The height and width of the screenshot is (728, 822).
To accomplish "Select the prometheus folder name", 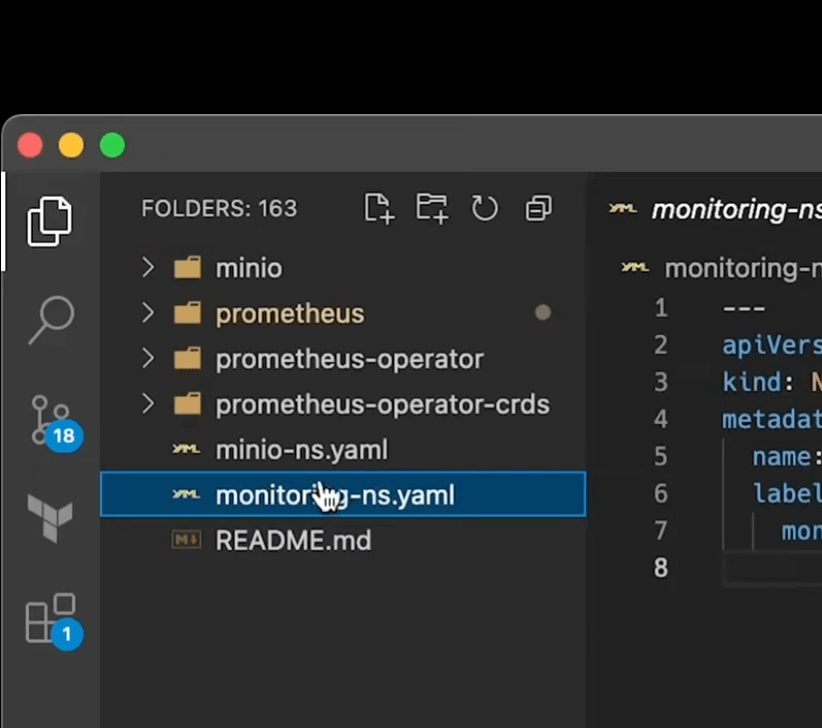I will [290, 314].
